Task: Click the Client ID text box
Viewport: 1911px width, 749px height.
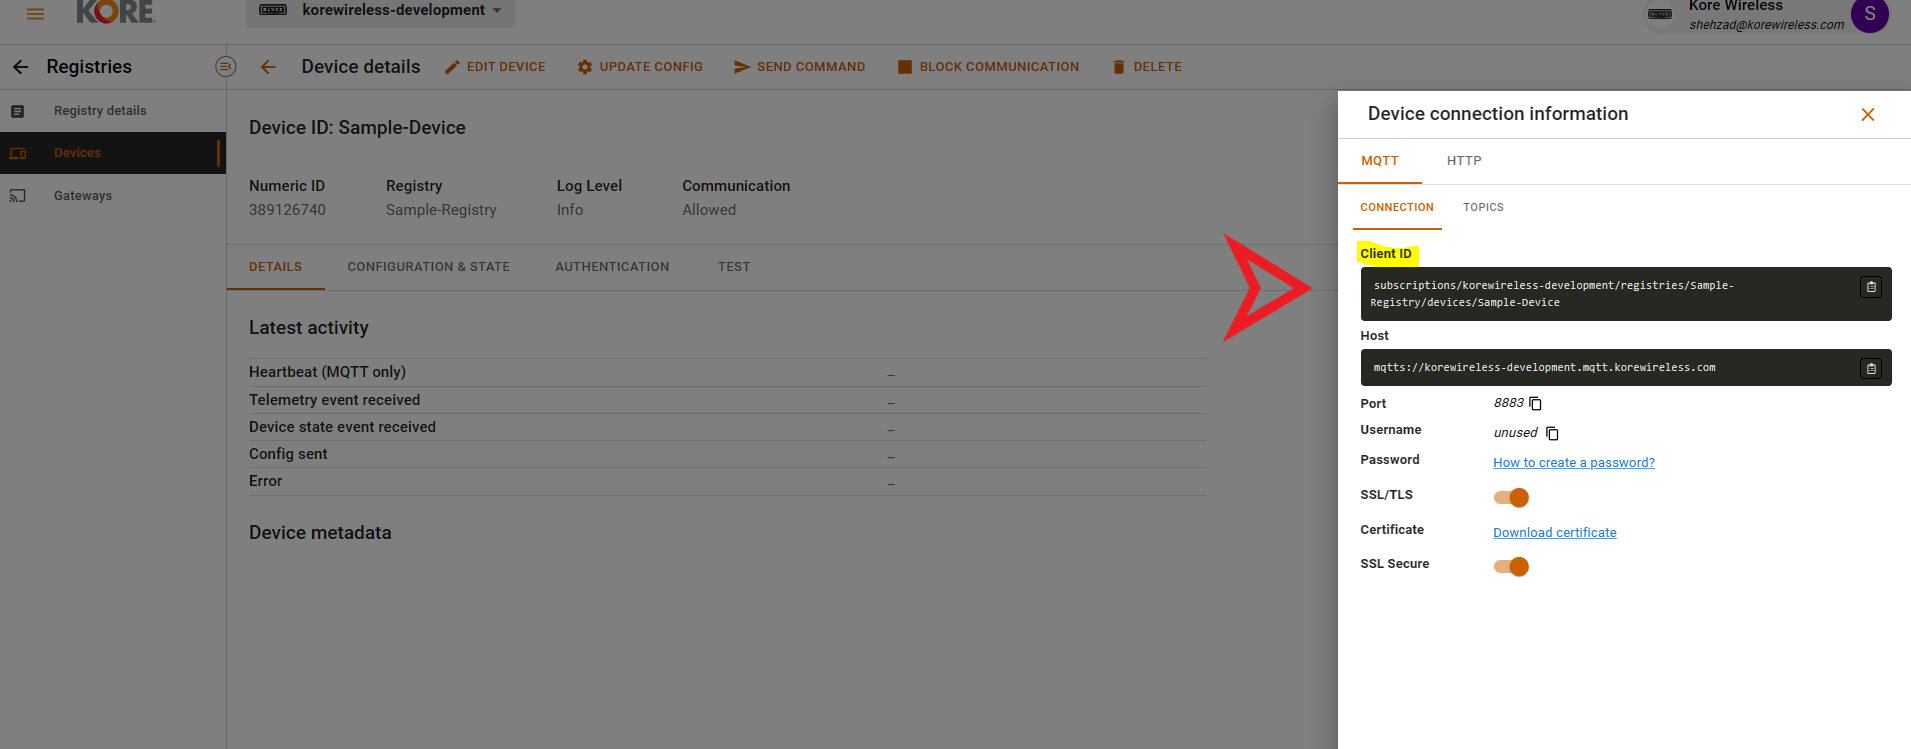Action: [1626, 294]
